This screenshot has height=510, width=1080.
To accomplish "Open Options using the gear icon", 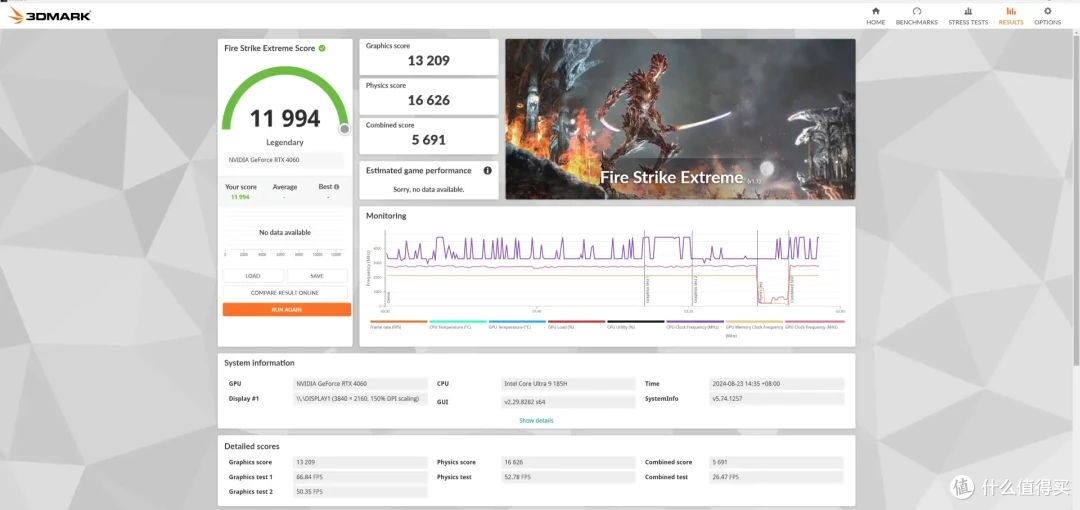I will tap(1048, 11).
